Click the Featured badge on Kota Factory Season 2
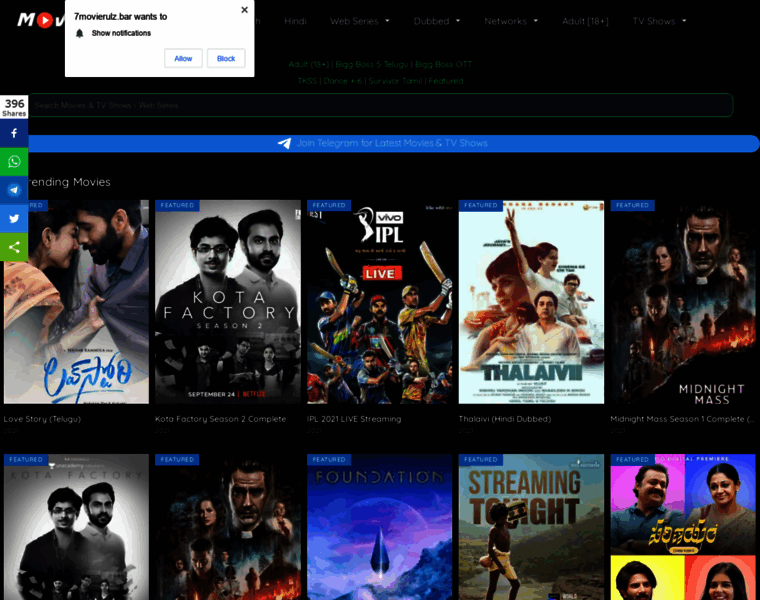760x600 pixels. pyautogui.click(x=177, y=205)
